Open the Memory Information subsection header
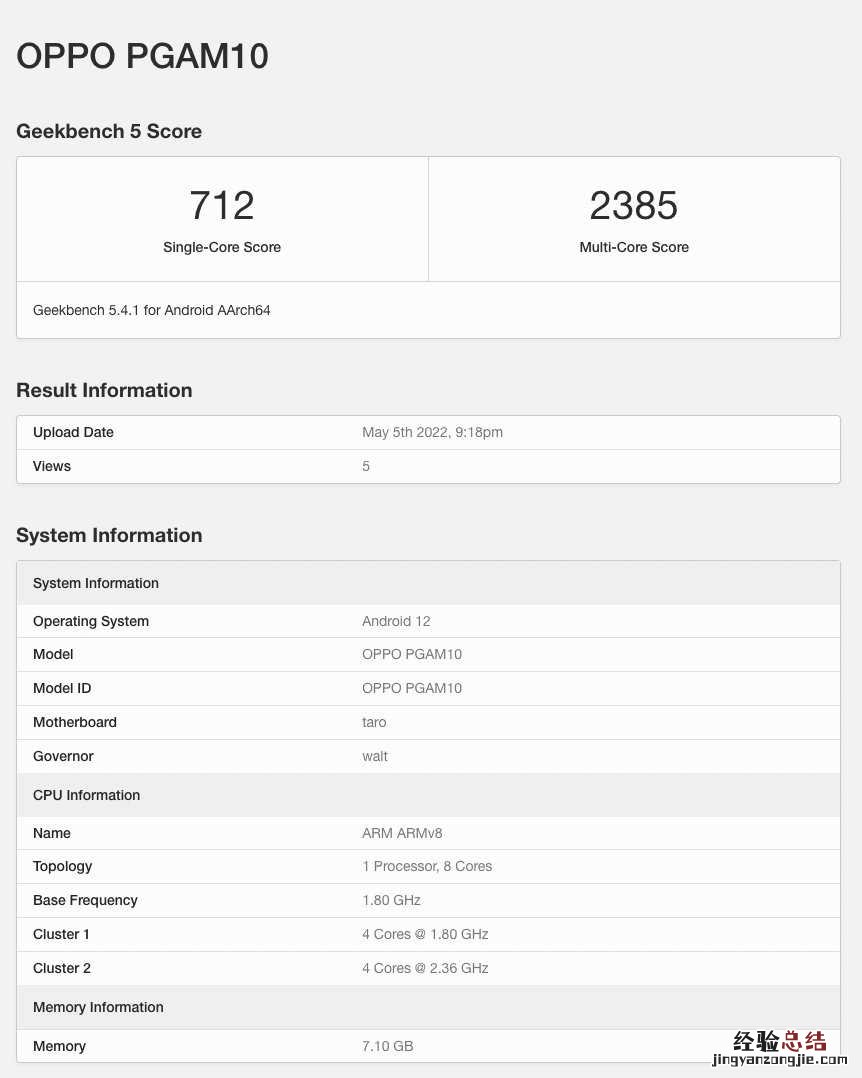Image resolution: width=862 pixels, height=1078 pixels. tap(98, 1007)
